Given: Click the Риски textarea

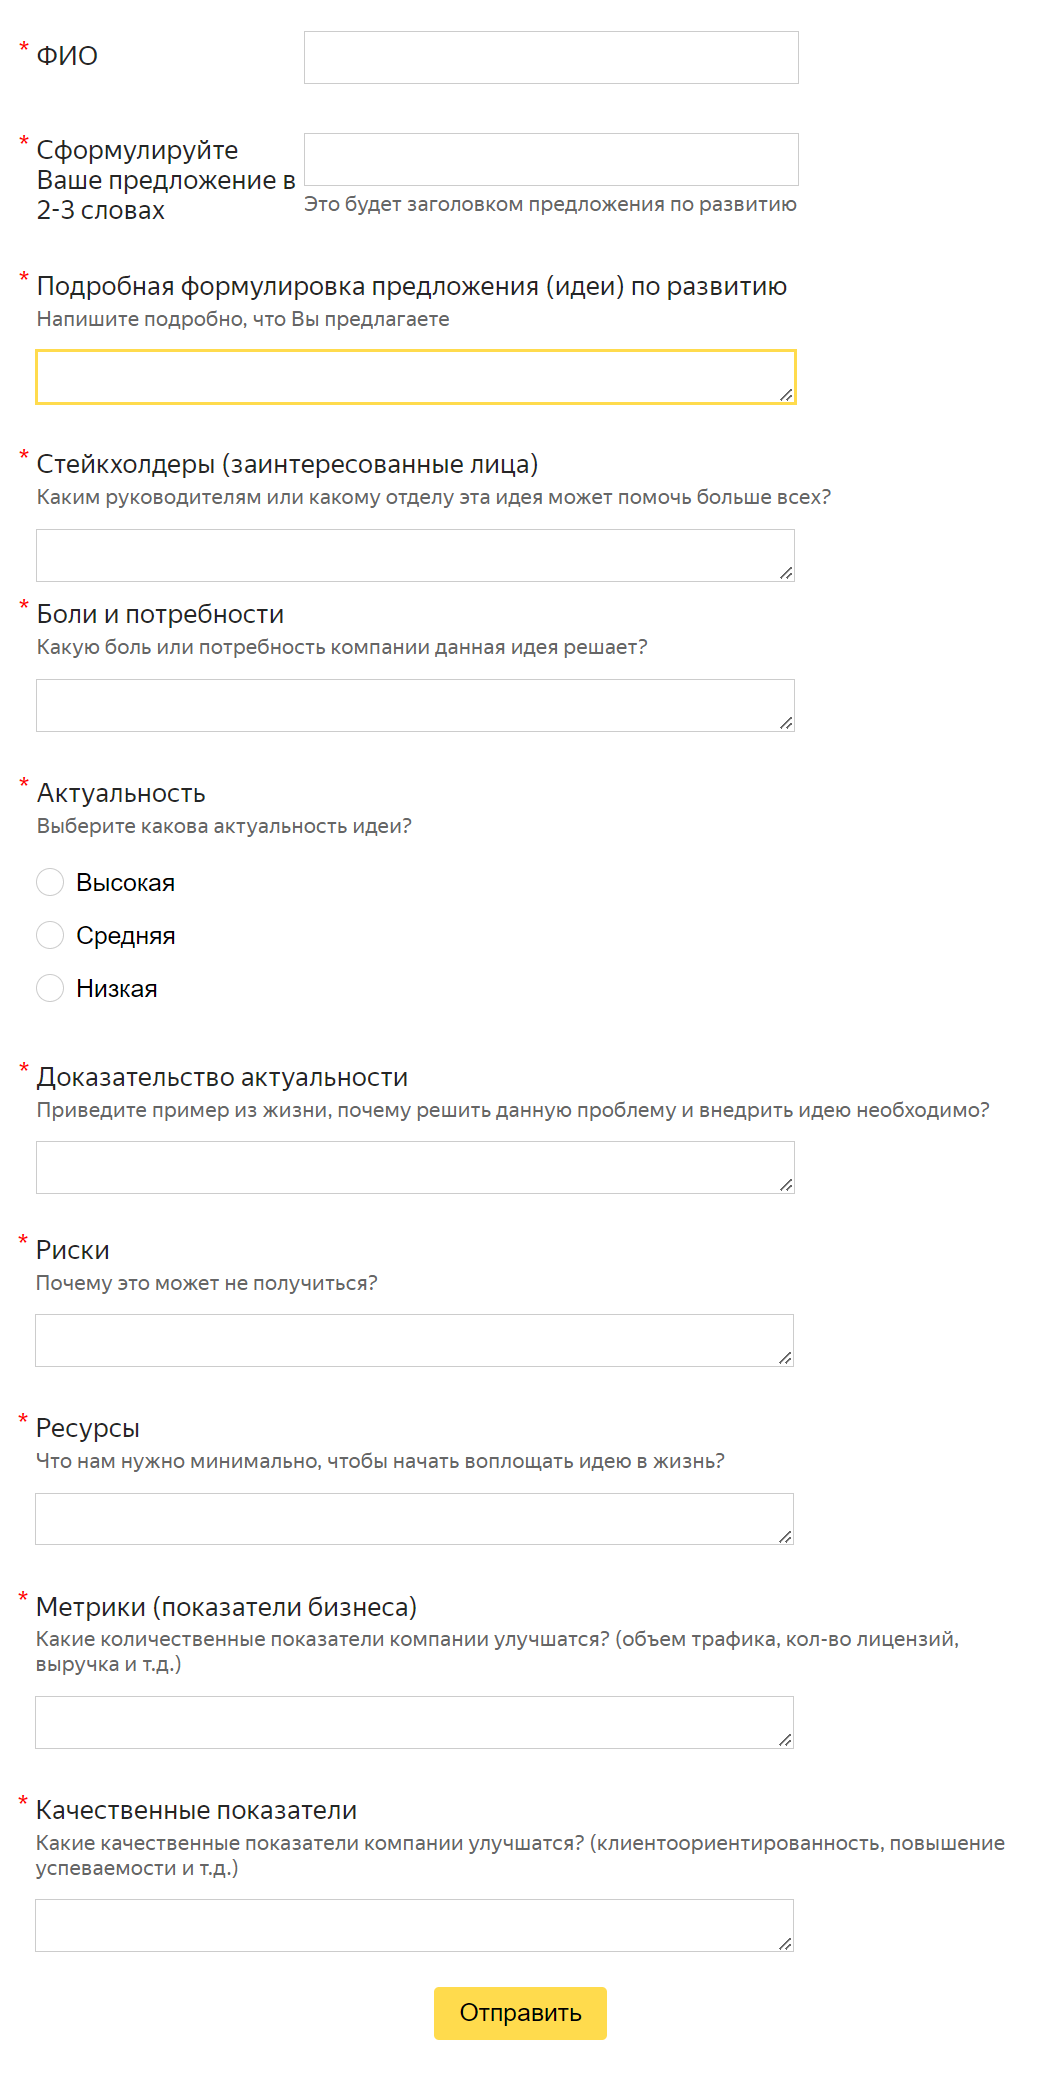Looking at the screenshot, I should (x=414, y=1340).
